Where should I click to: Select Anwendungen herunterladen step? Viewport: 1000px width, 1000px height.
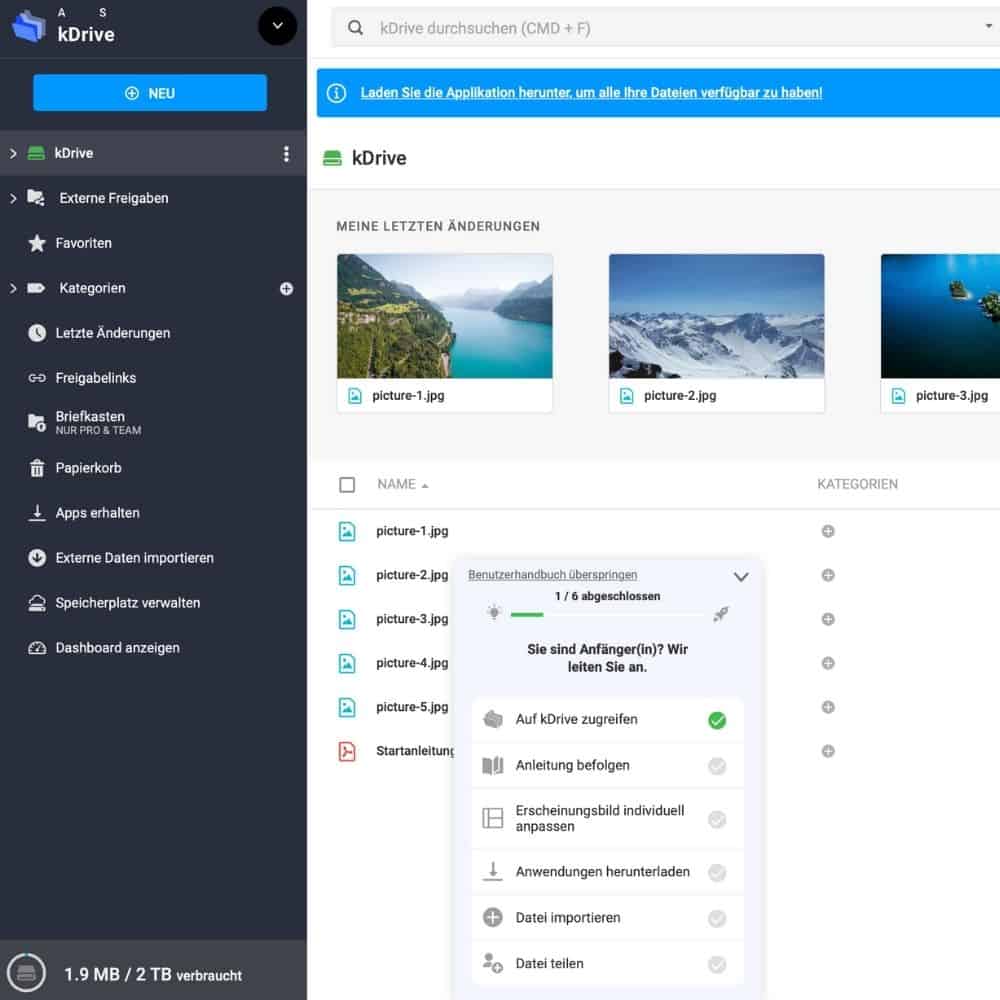click(x=607, y=872)
